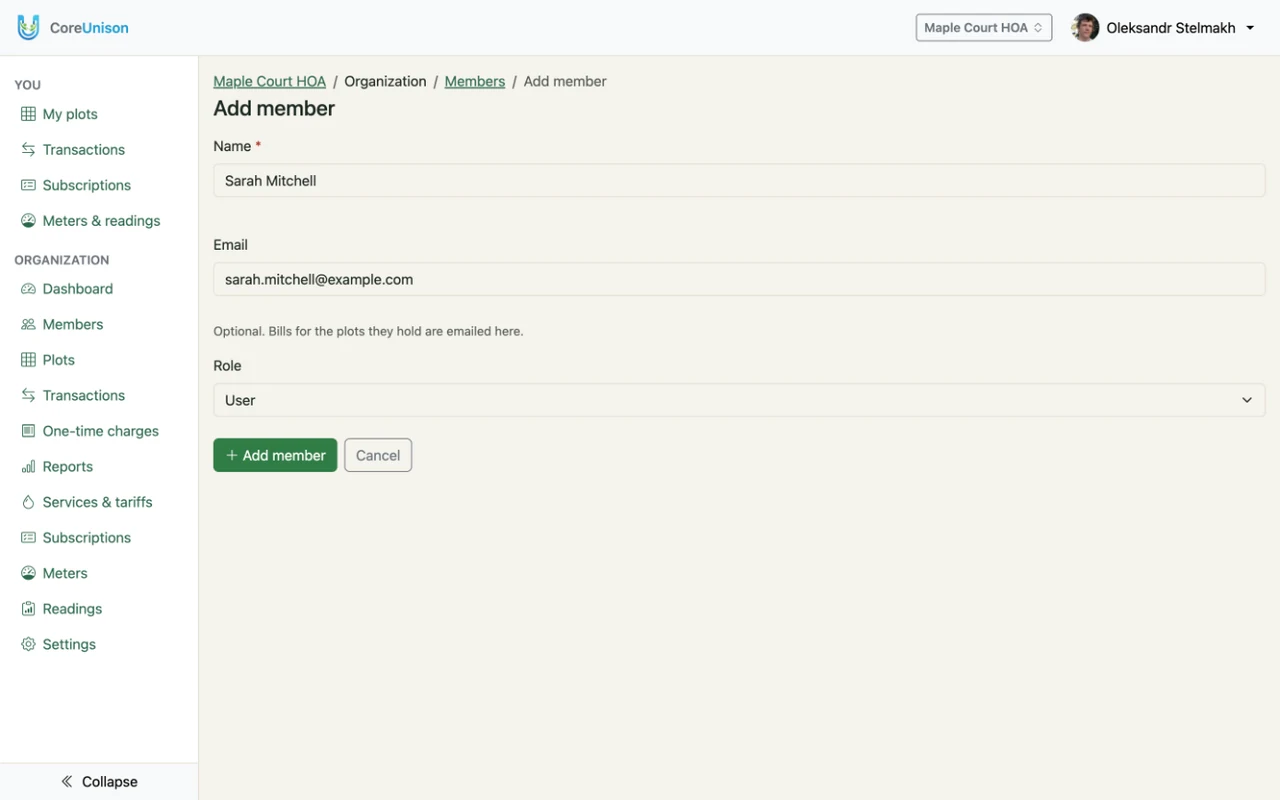Open My plots from the sidebar
The height and width of the screenshot is (800, 1280).
[59, 114]
